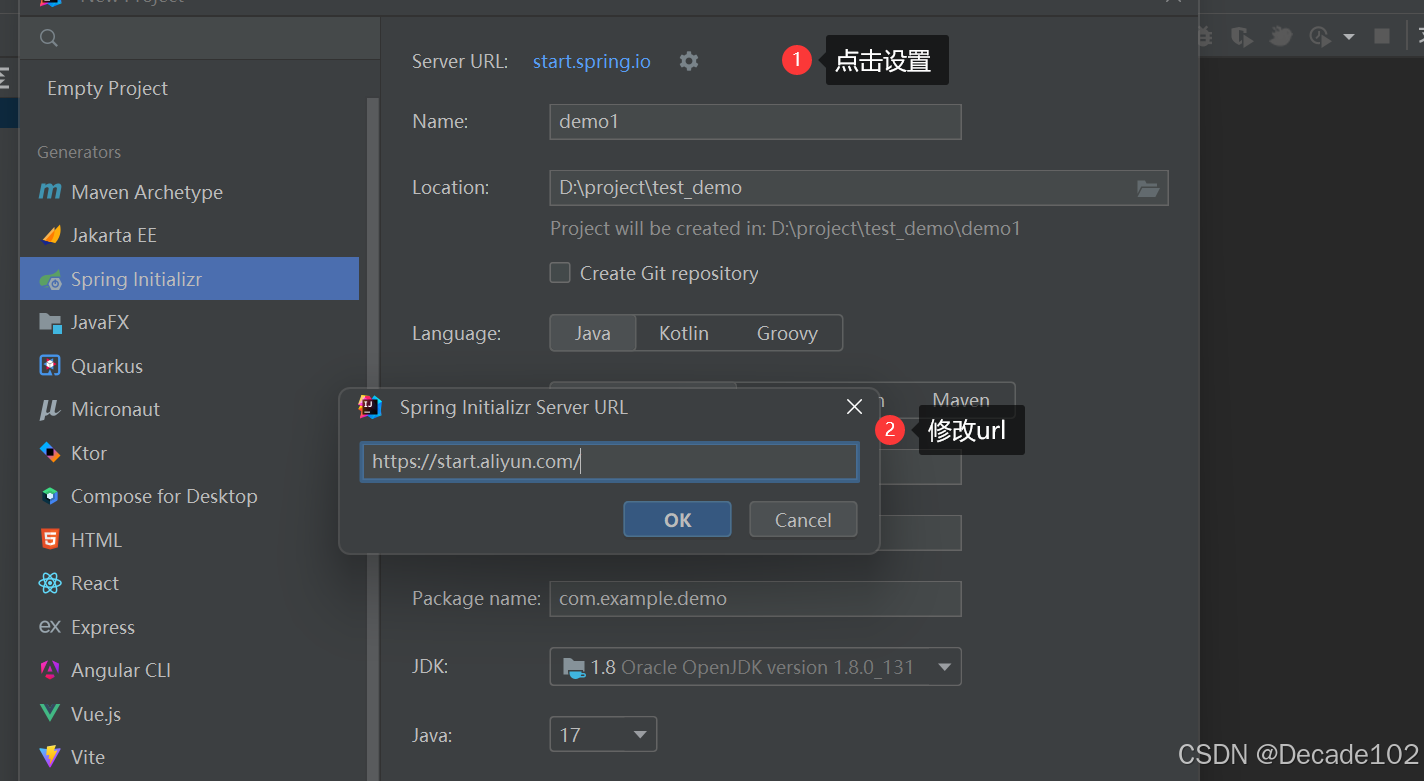Click the generators search field
This screenshot has height=781, width=1424.
point(199,38)
